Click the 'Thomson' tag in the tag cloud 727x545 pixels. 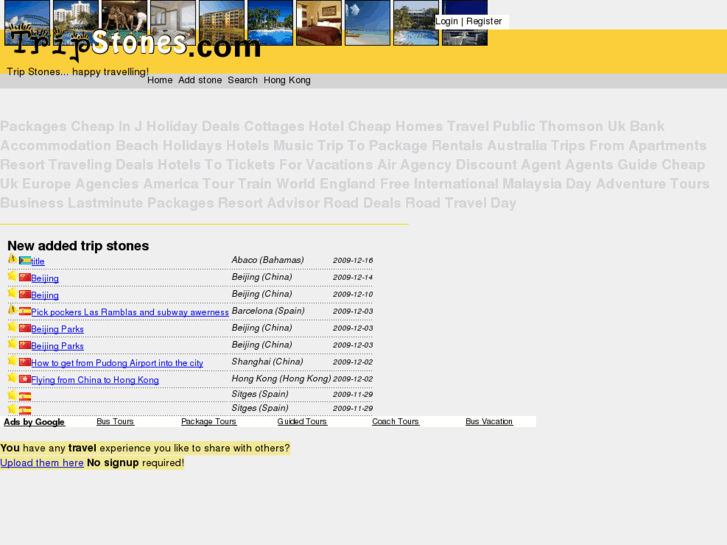571,126
